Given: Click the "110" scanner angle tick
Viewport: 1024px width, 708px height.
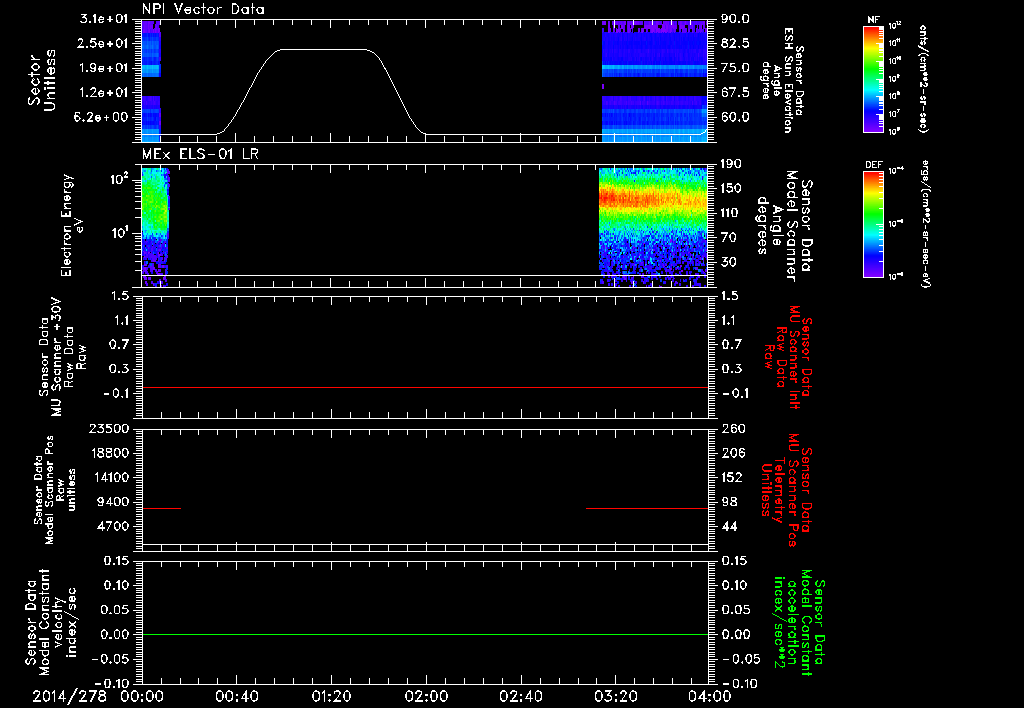Looking at the screenshot, I should [x=731, y=213].
